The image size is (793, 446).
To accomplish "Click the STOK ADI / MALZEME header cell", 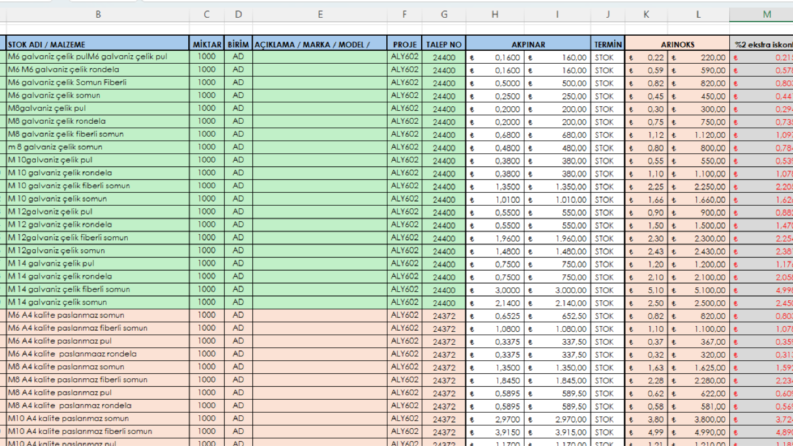I will pyautogui.click(x=98, y=44).
